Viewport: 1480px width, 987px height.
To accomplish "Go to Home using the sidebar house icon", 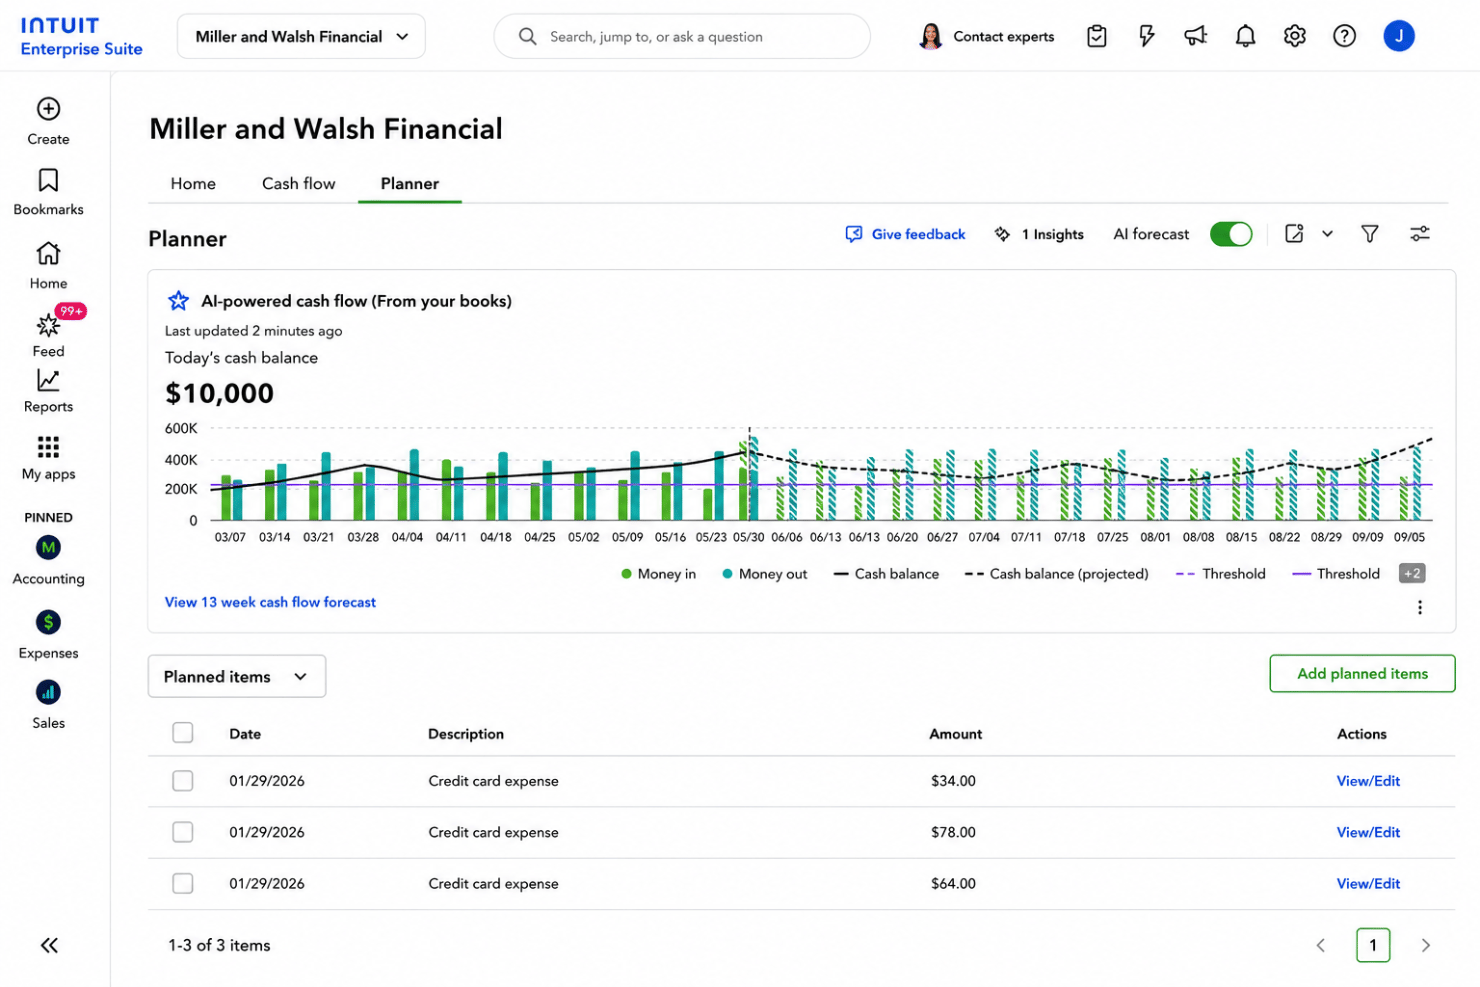I will click(x=48, y=265).
